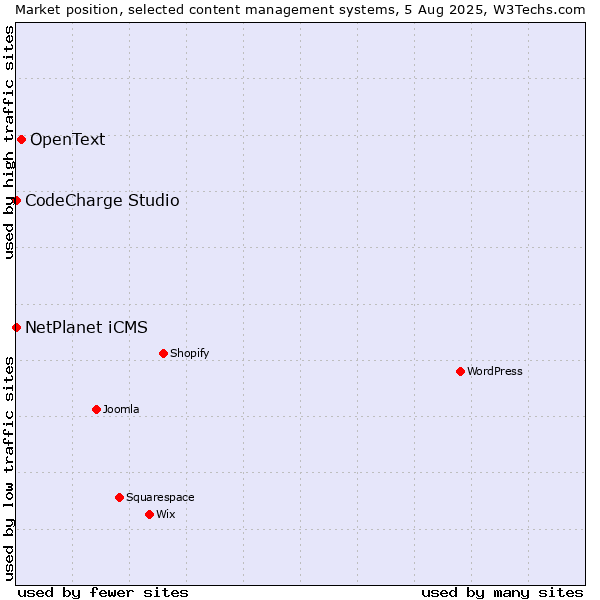This screenshot has height=600, width=600.
Task: Click the CodeCharge Studio label
Action: pos(102,201)
